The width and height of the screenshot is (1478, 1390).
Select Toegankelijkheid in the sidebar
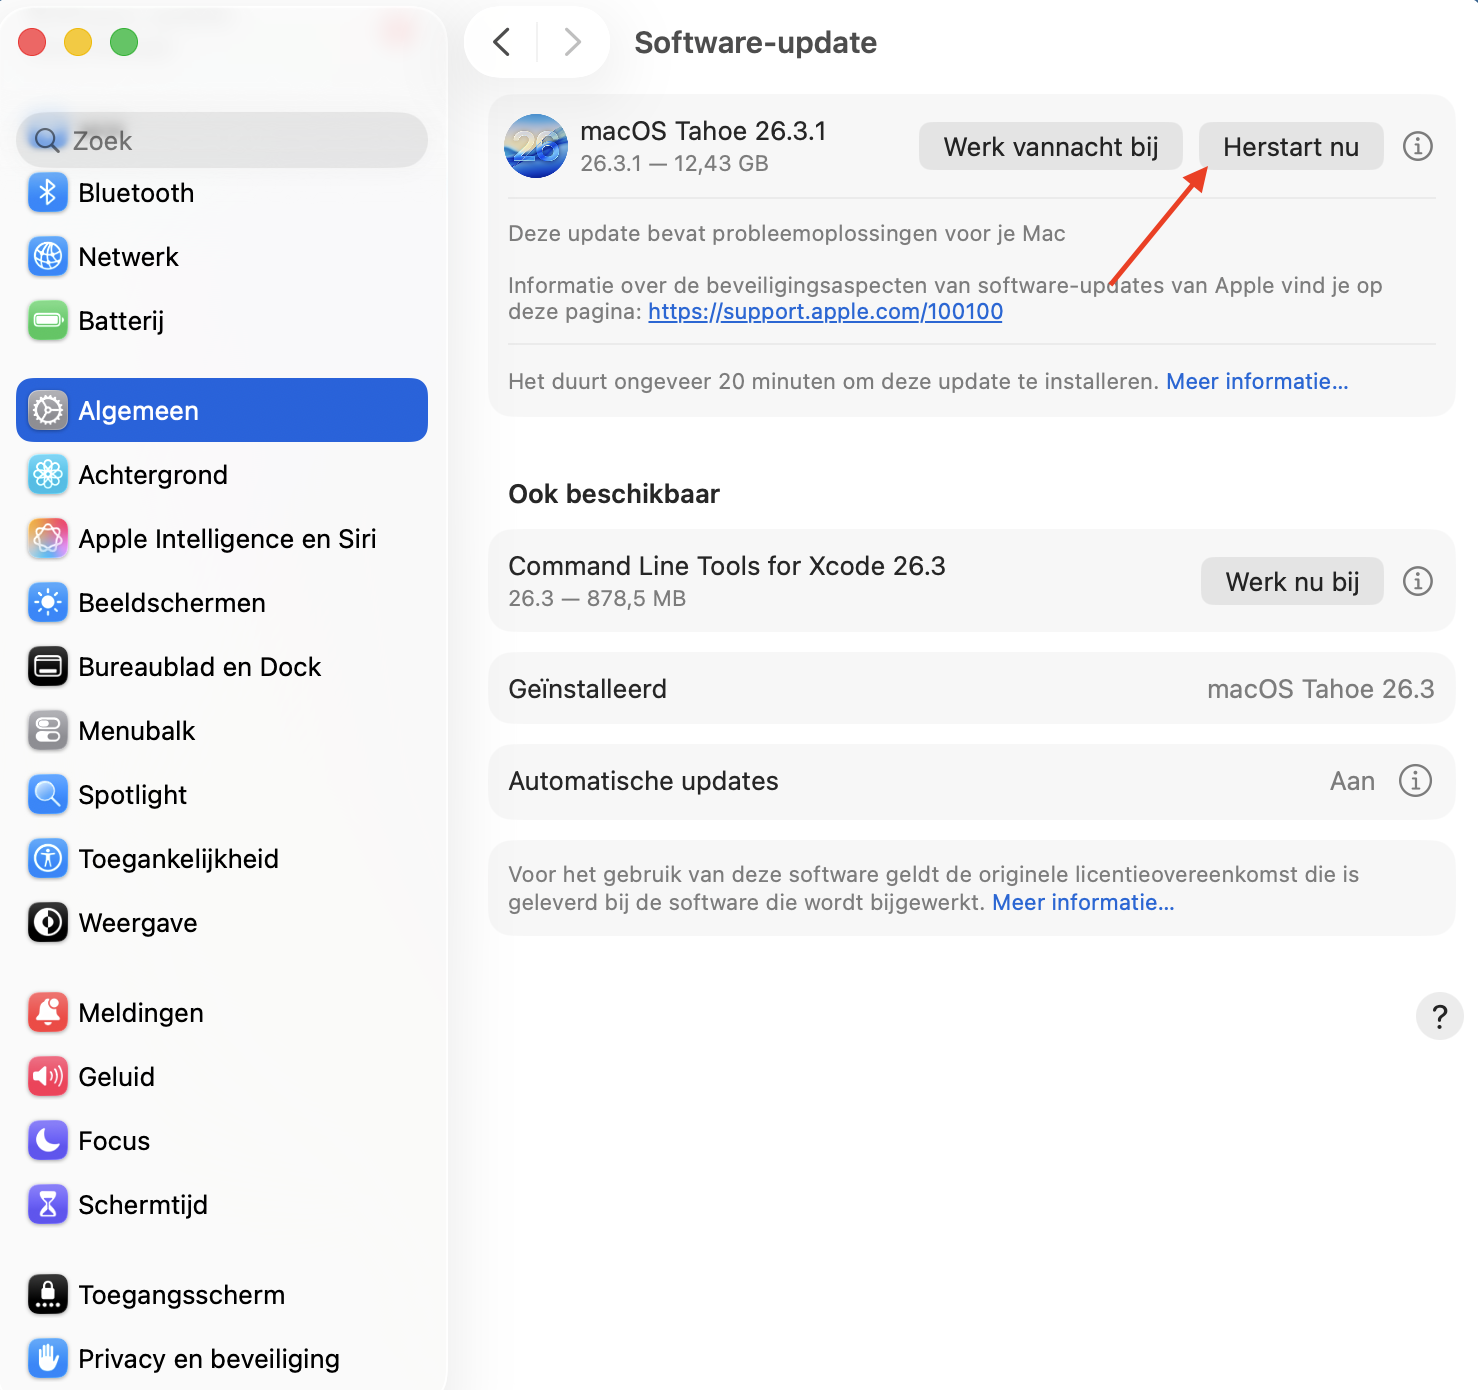(178, 858)
